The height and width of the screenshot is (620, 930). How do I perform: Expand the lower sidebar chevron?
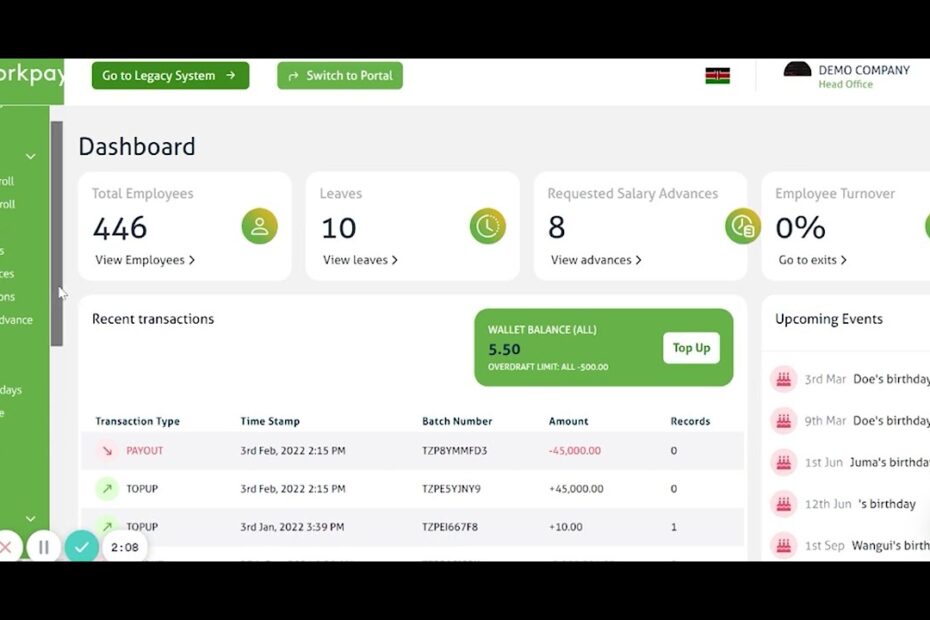pos(30,518)
